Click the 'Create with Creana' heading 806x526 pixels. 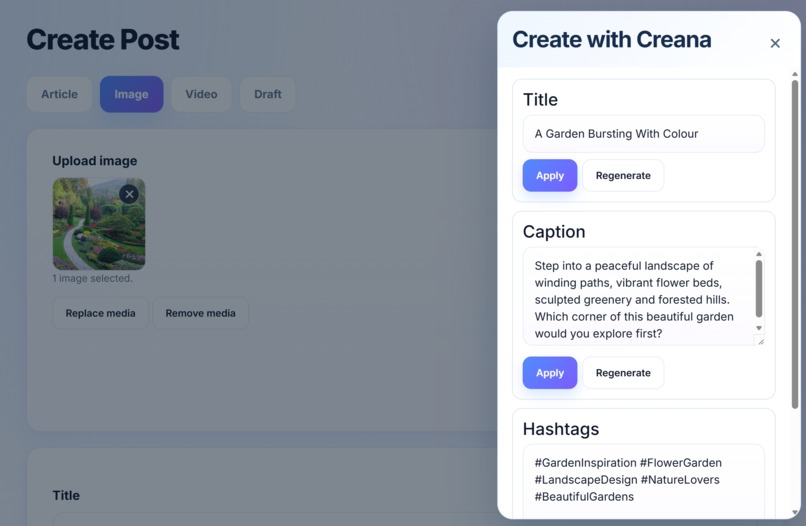[612, 40]
